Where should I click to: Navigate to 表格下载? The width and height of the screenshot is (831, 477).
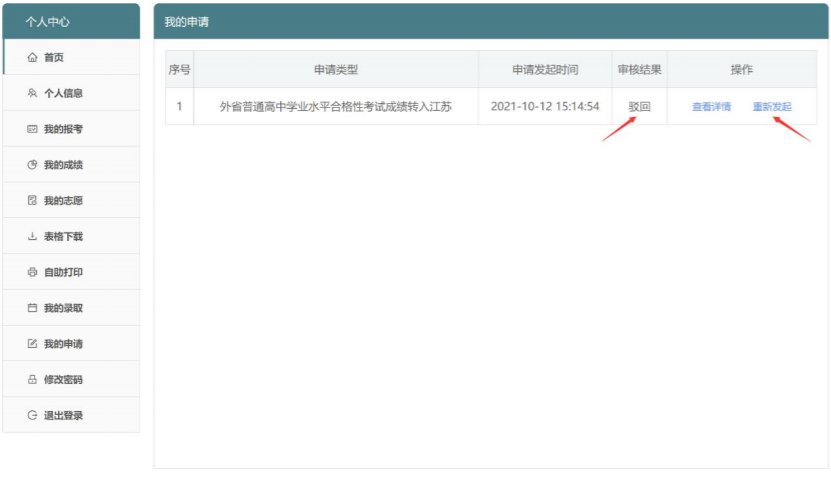(72, 236)
